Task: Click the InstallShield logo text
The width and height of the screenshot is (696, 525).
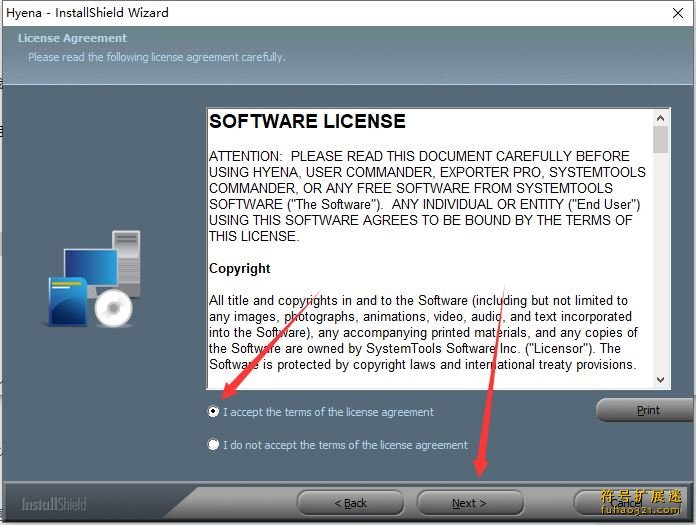Action: point(54,505)
